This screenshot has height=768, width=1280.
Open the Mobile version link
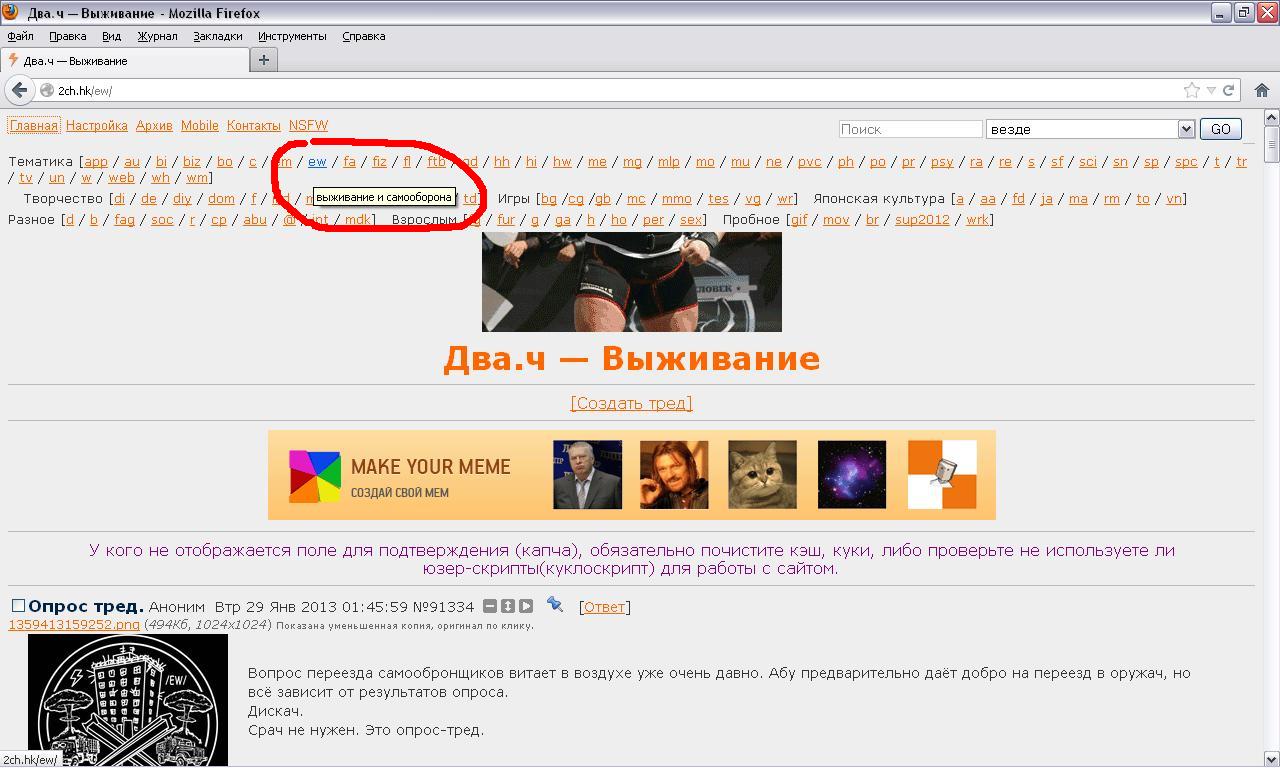199,126
